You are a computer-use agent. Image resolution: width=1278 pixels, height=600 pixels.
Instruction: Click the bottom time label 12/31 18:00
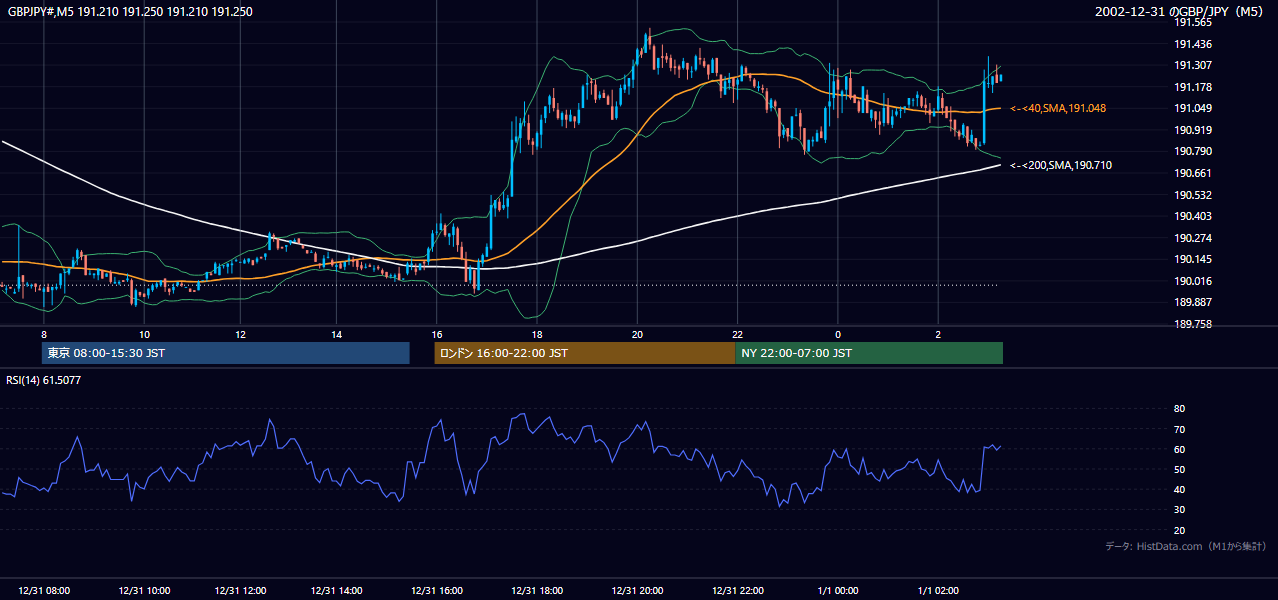pos(538,591)
